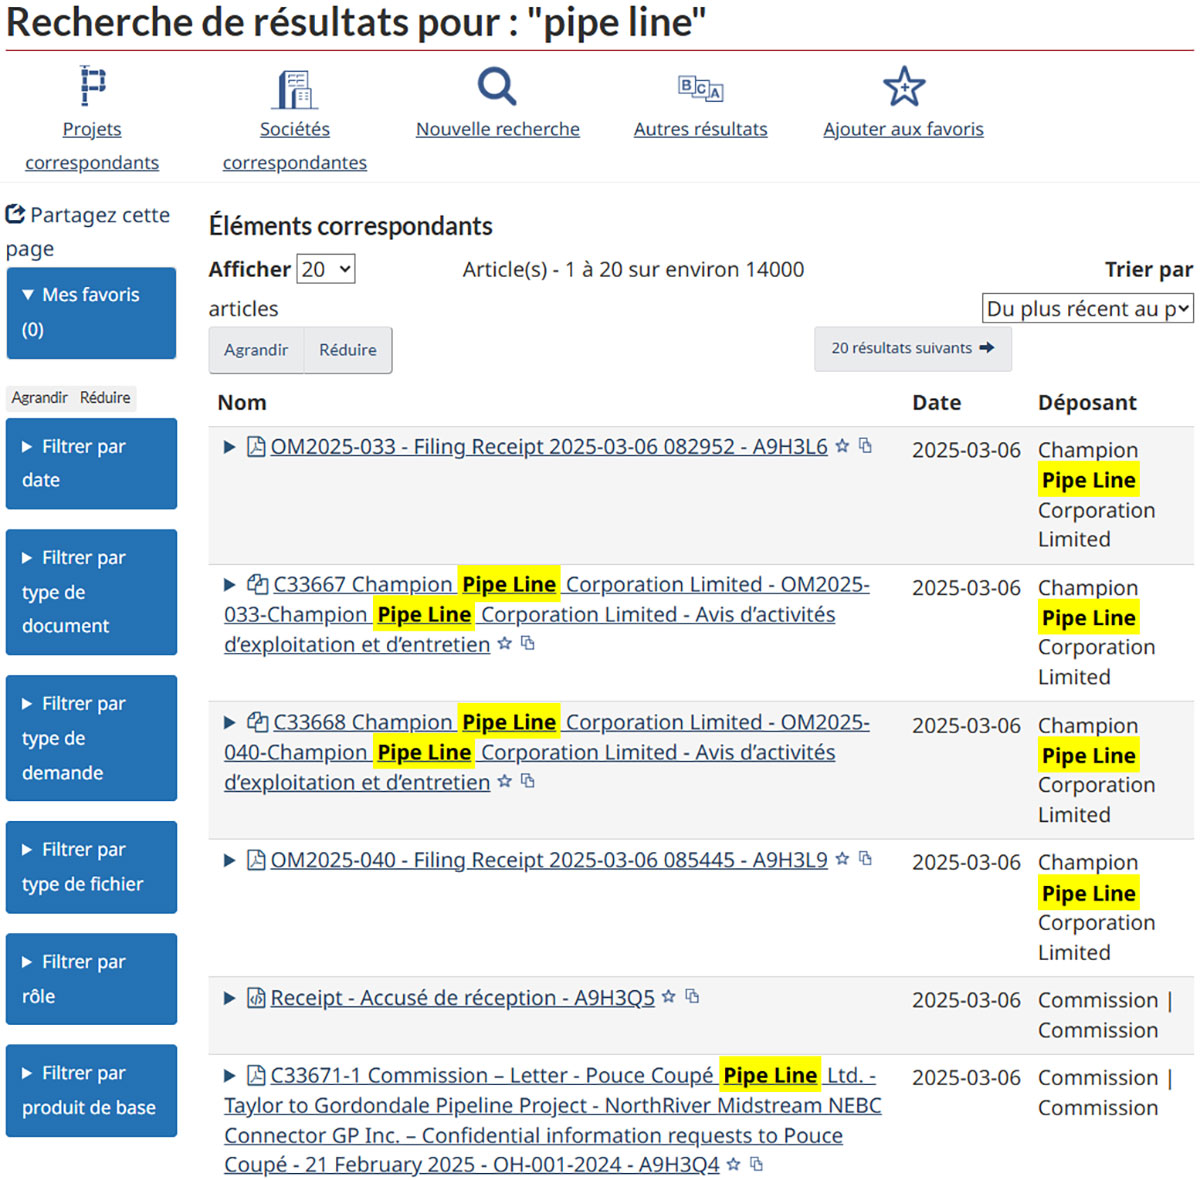Image resolution: width=1200 pixels, height=1180 pixels.
Task: Expand details triangle for C33668 row
Action: pyautogui.click(x=230, y=722)
